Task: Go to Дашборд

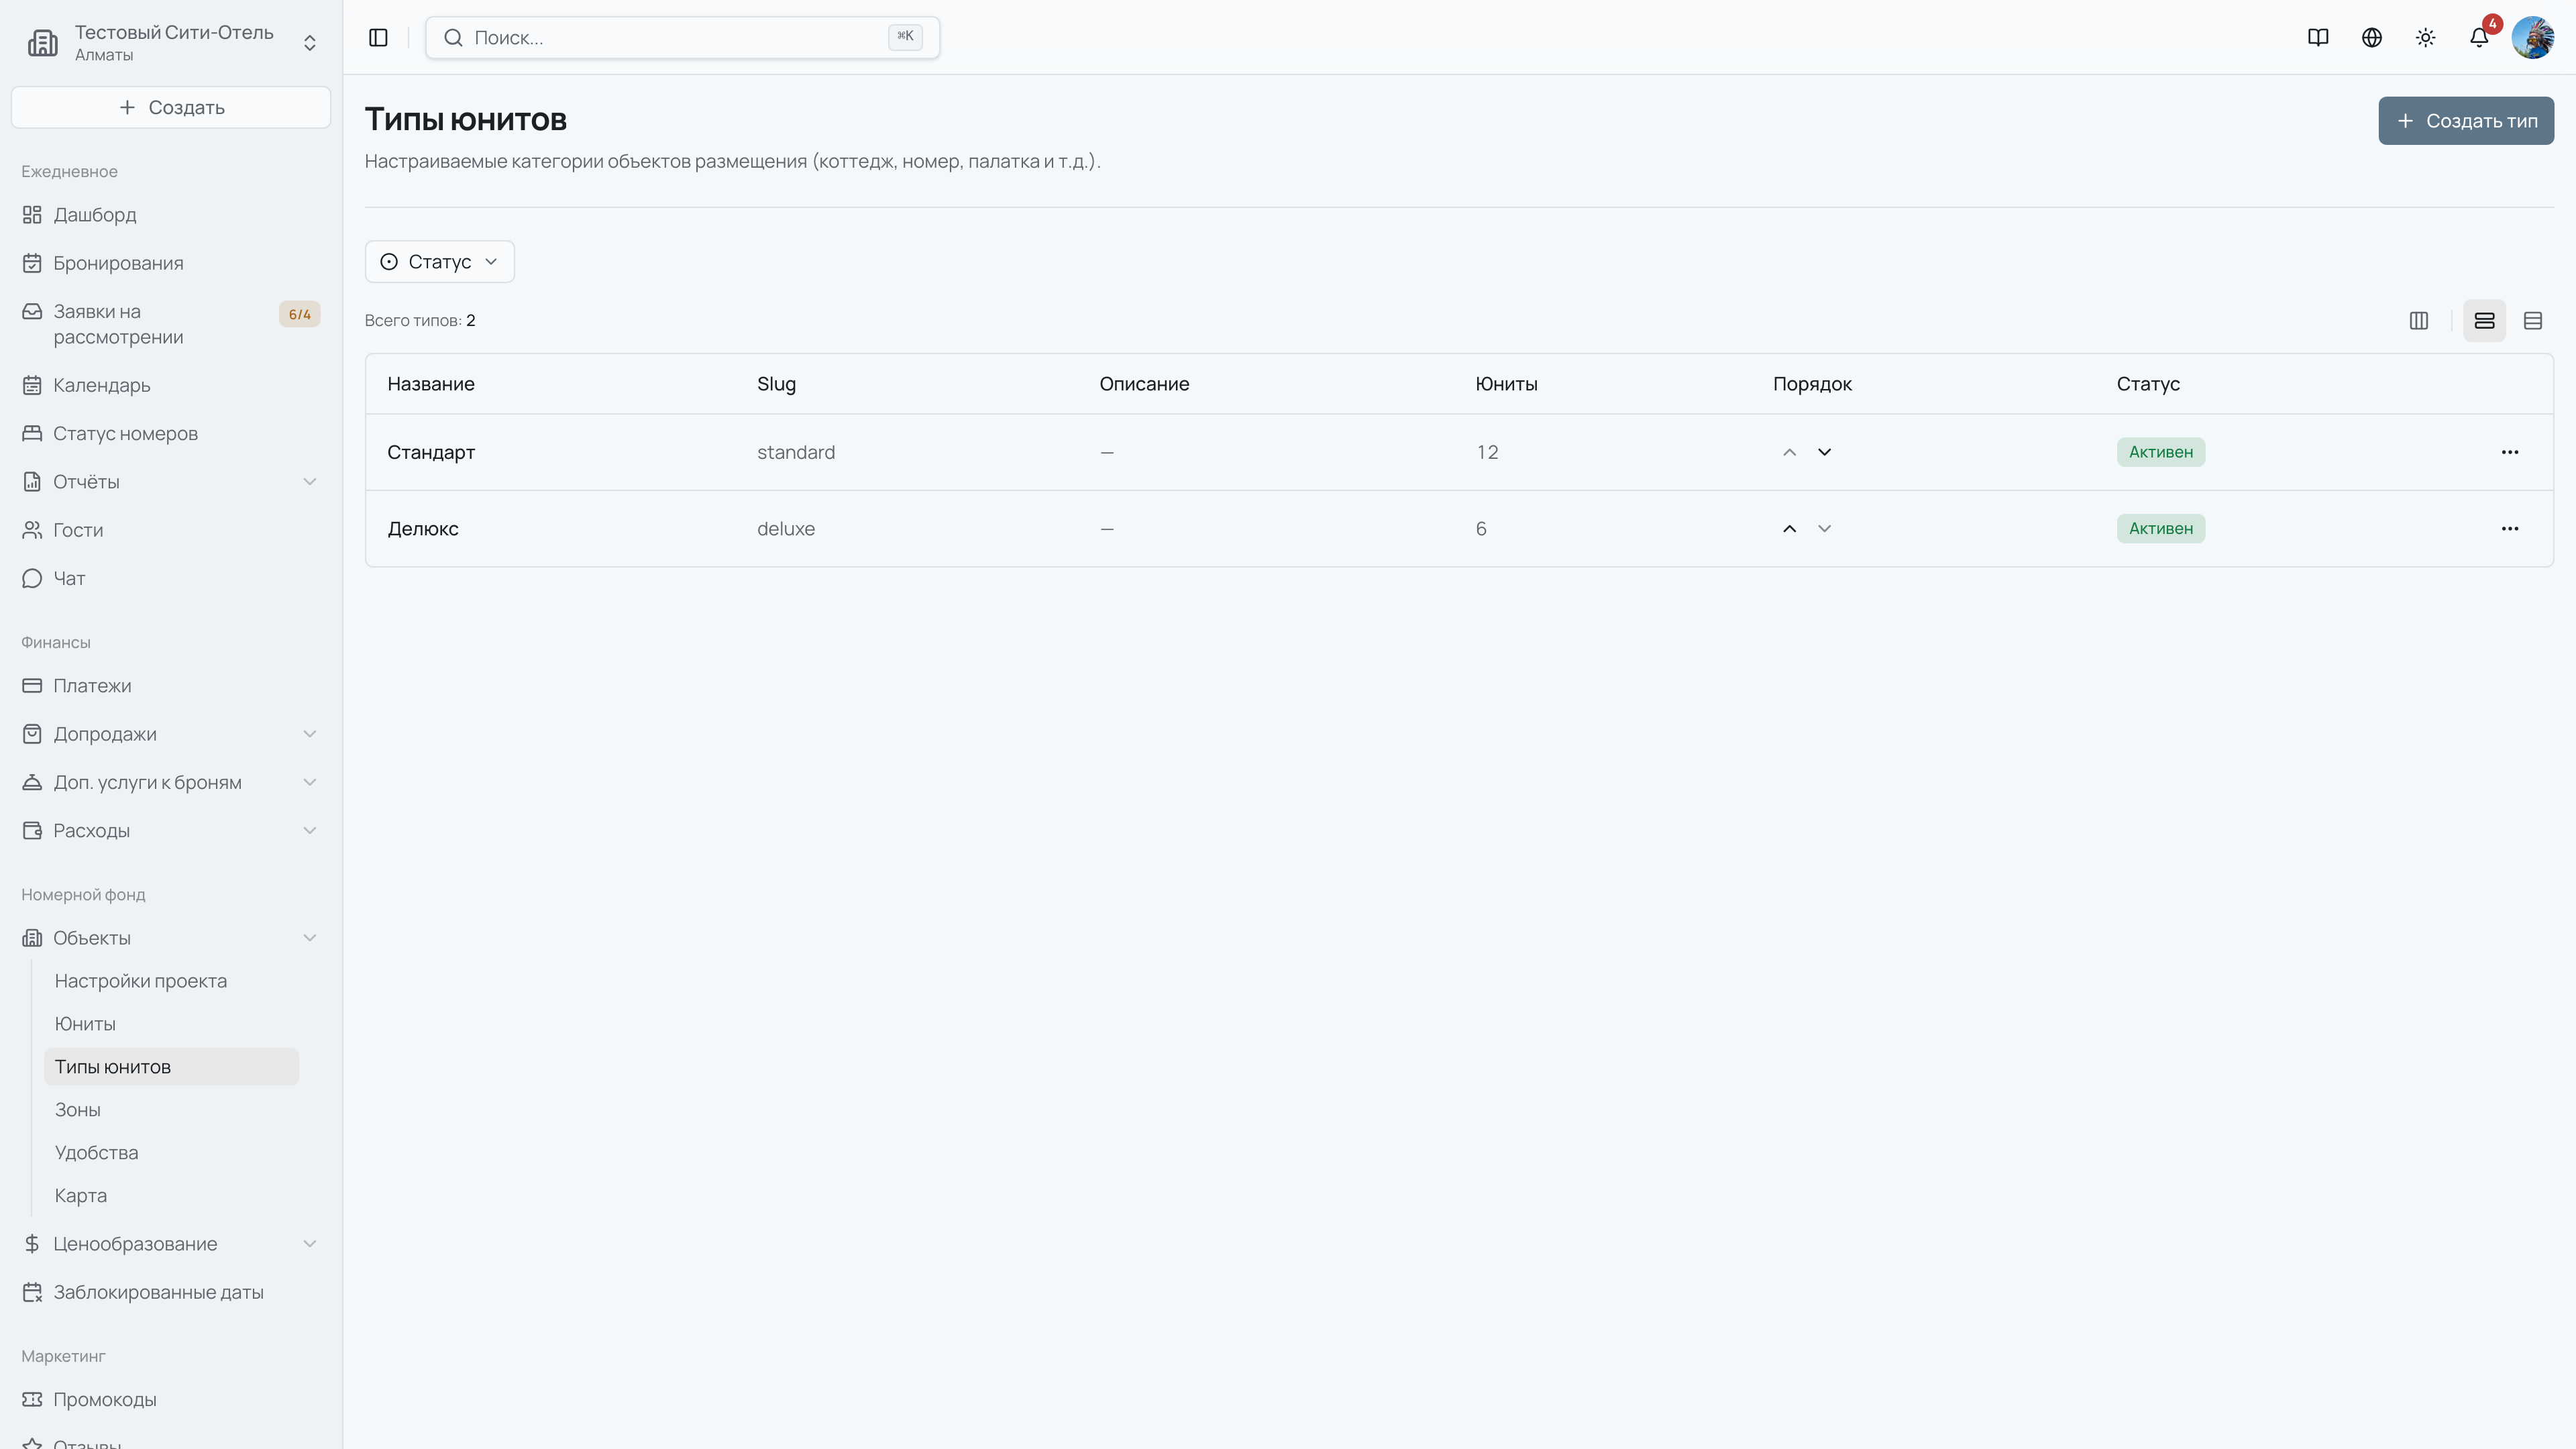Action: tap(171, 215)
